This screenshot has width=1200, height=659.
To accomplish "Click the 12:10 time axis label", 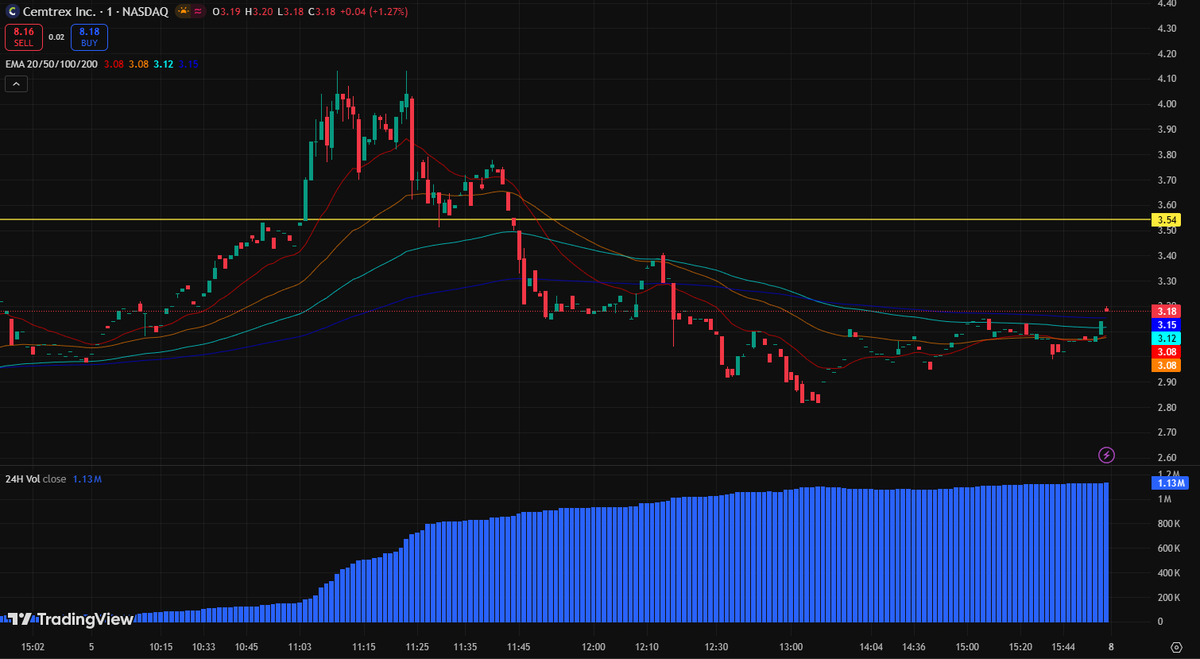I will 647,646.
